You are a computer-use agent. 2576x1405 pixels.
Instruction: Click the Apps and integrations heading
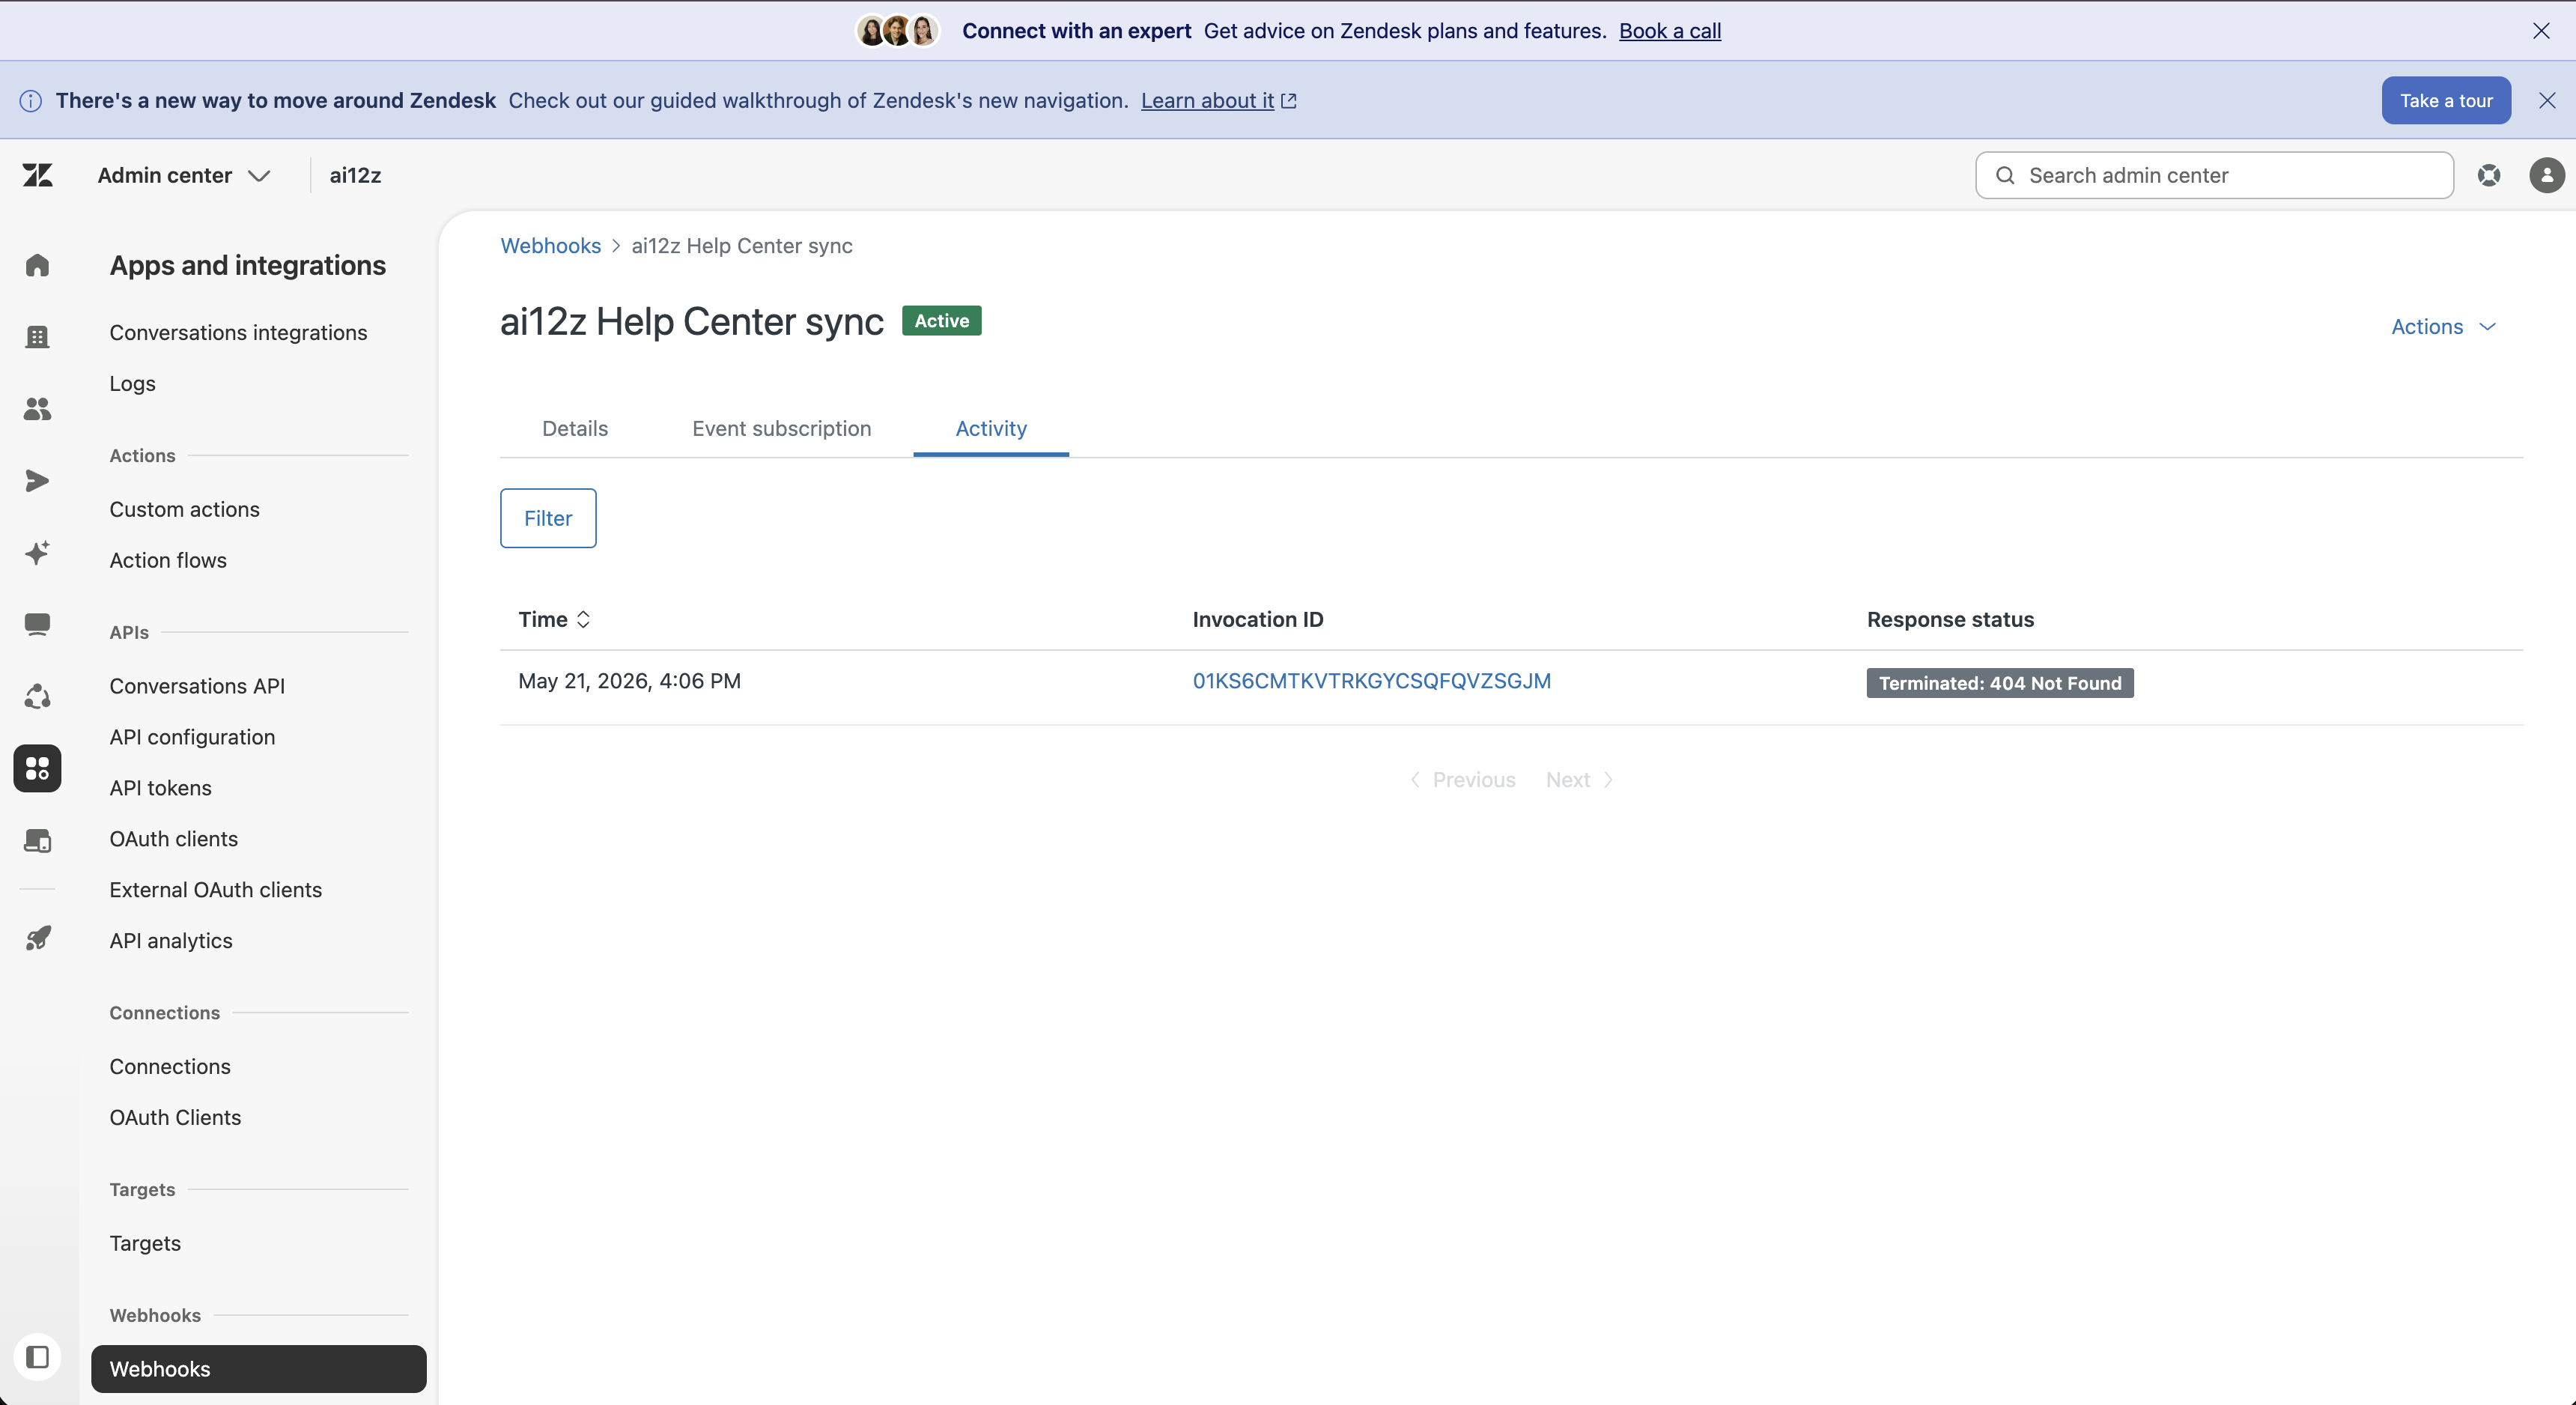coord(247,265)
